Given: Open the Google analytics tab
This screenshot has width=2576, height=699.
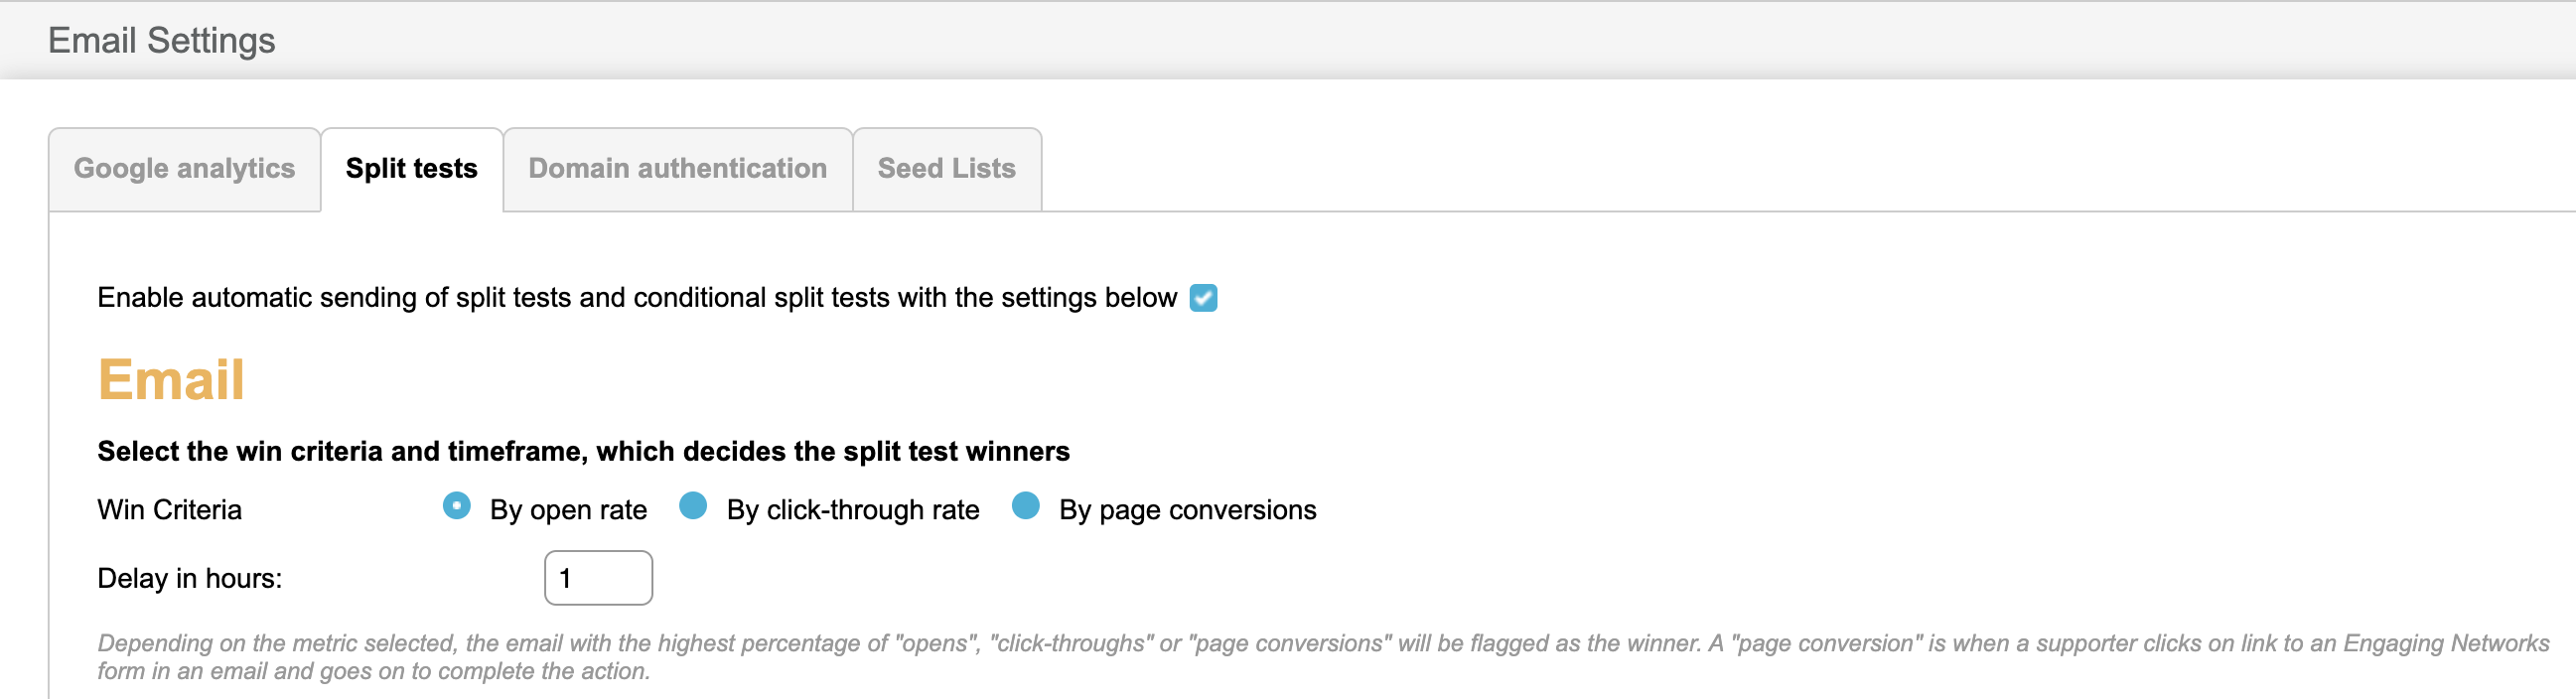Looking at the screenshot, I should (x=184, y=169).
